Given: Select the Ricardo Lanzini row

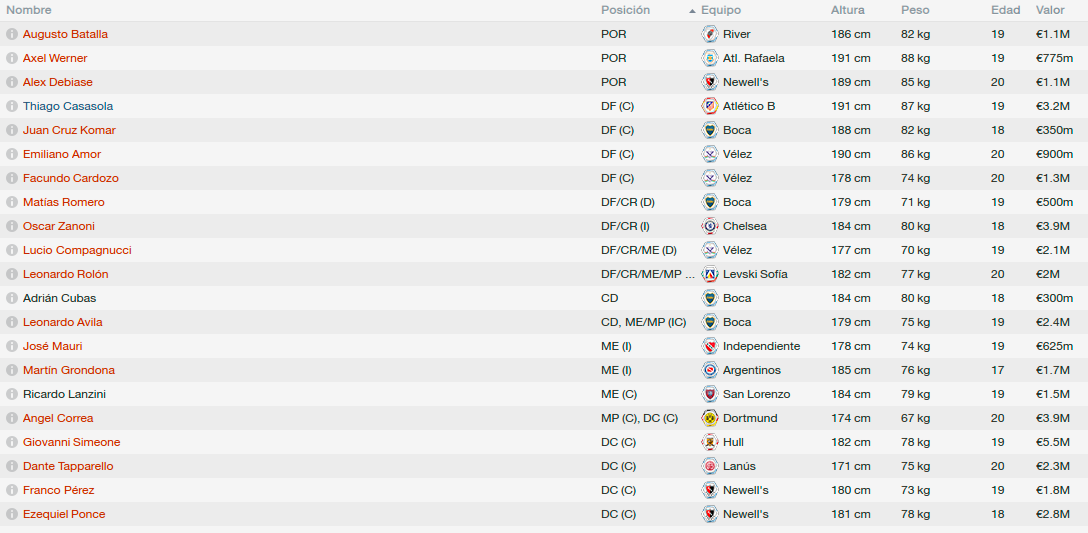Looking at the screenshot, I should click(544, 394).
